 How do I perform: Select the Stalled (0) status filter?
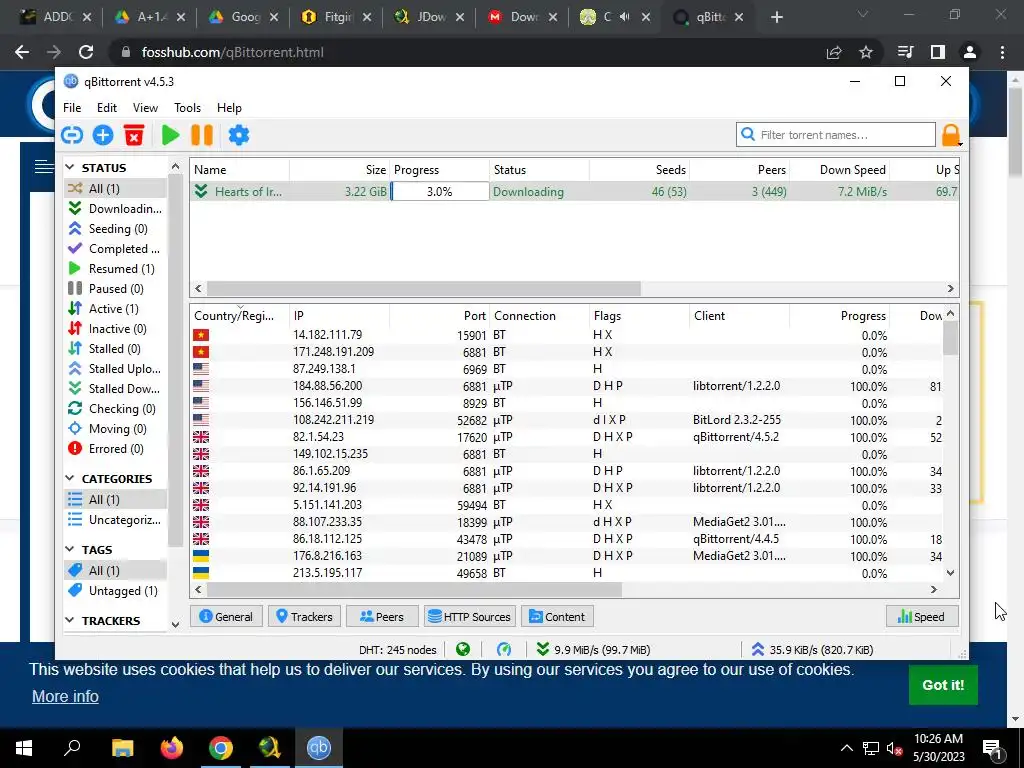(x=115, y=349)
